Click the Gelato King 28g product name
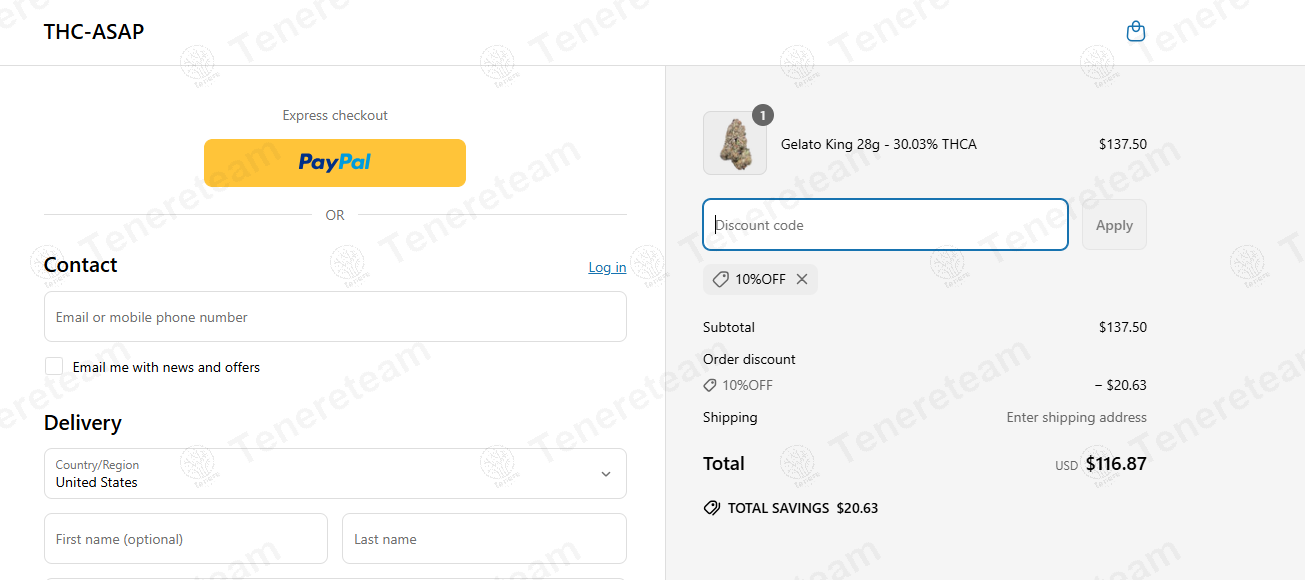1305x580 pixels. coord(878,144)
